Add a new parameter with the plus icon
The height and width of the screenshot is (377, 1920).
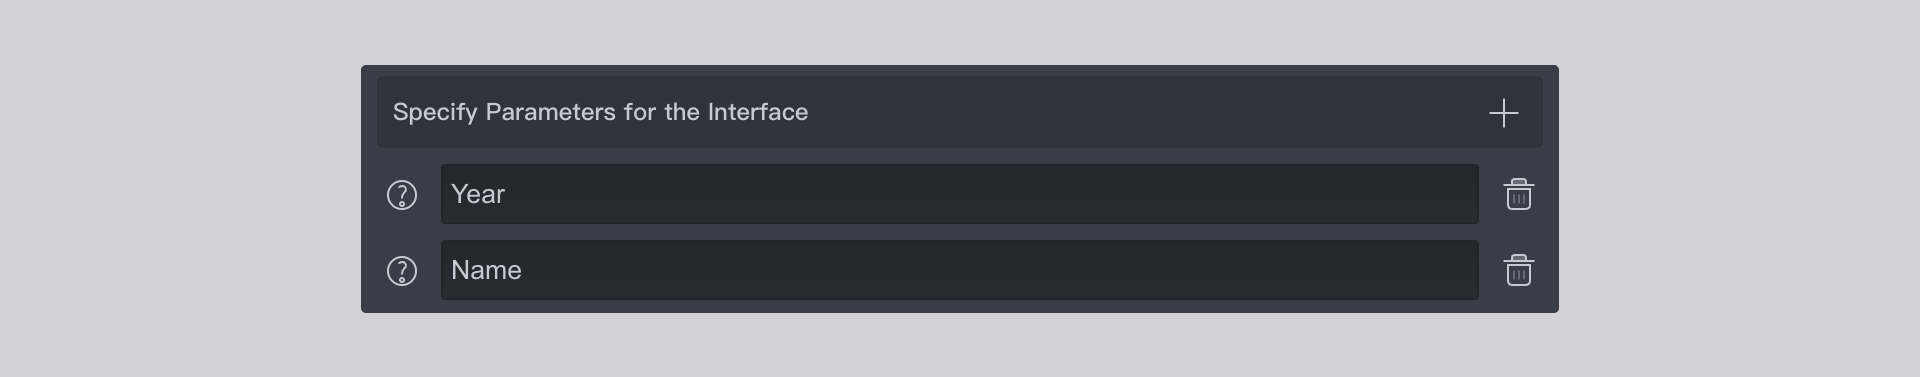tap(1503, 113)
